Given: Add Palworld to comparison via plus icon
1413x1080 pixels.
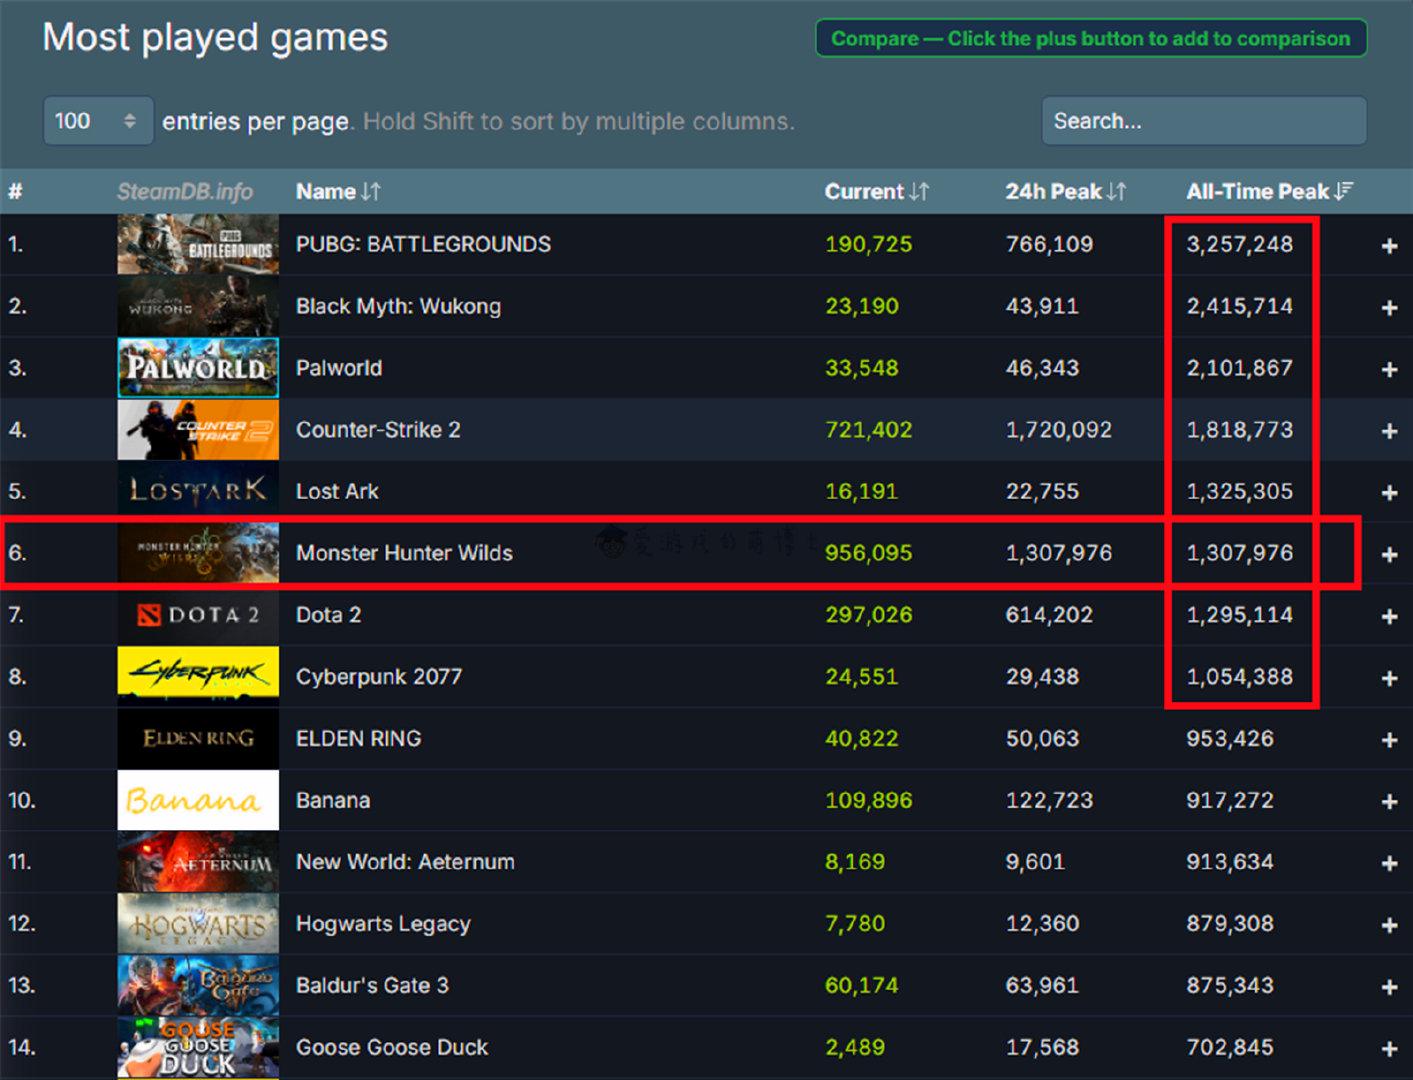Looking at the screenshot, I should click(1389, 370).
